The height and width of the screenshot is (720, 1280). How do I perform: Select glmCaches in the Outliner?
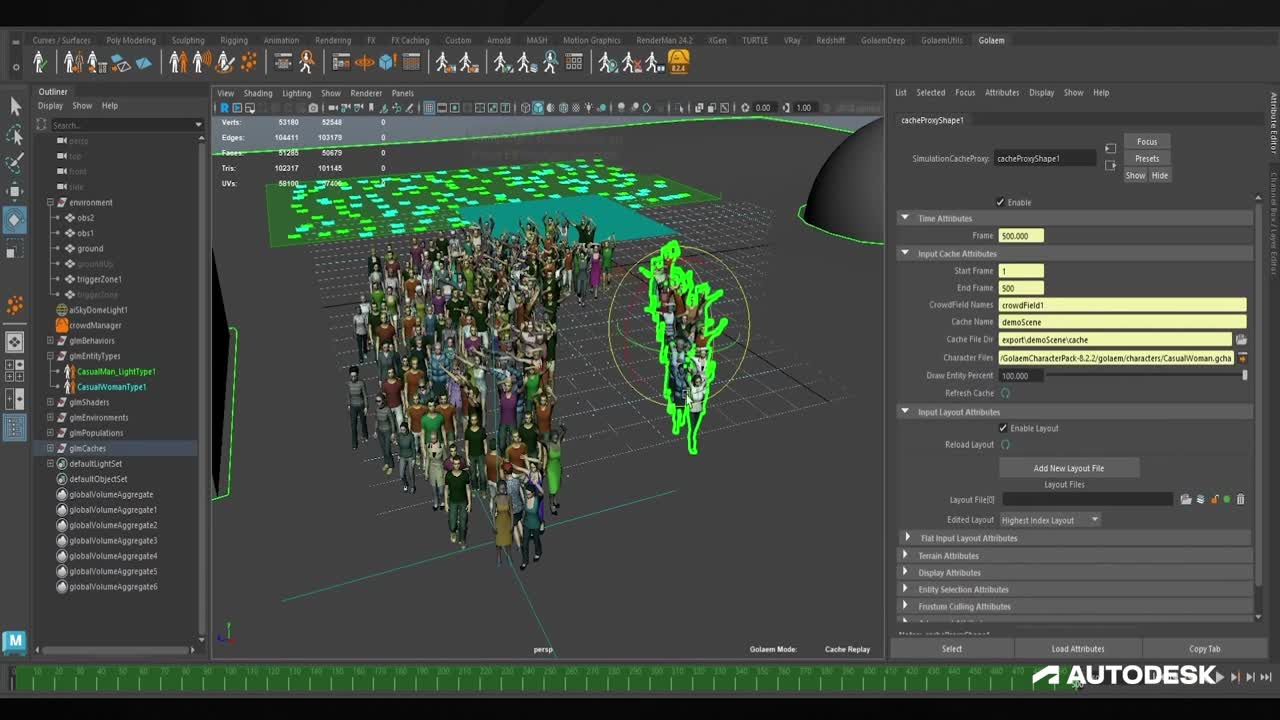pos(86,448)
